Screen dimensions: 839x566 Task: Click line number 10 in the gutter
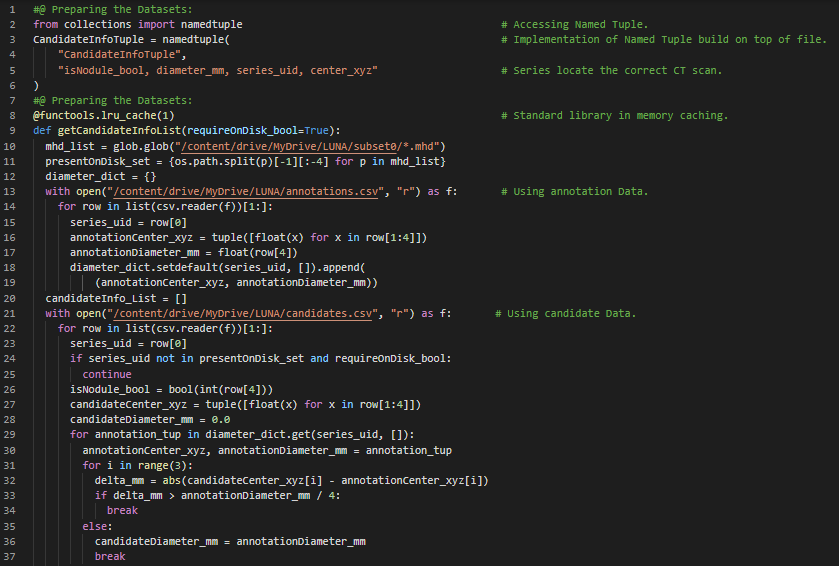[x=10, y=146]
